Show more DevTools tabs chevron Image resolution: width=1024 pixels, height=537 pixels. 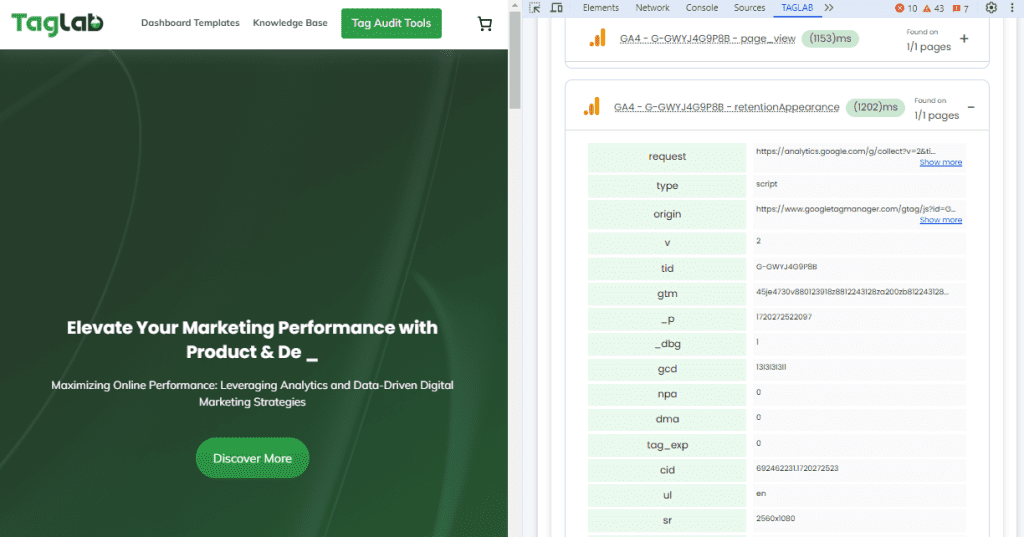[829, 8]
